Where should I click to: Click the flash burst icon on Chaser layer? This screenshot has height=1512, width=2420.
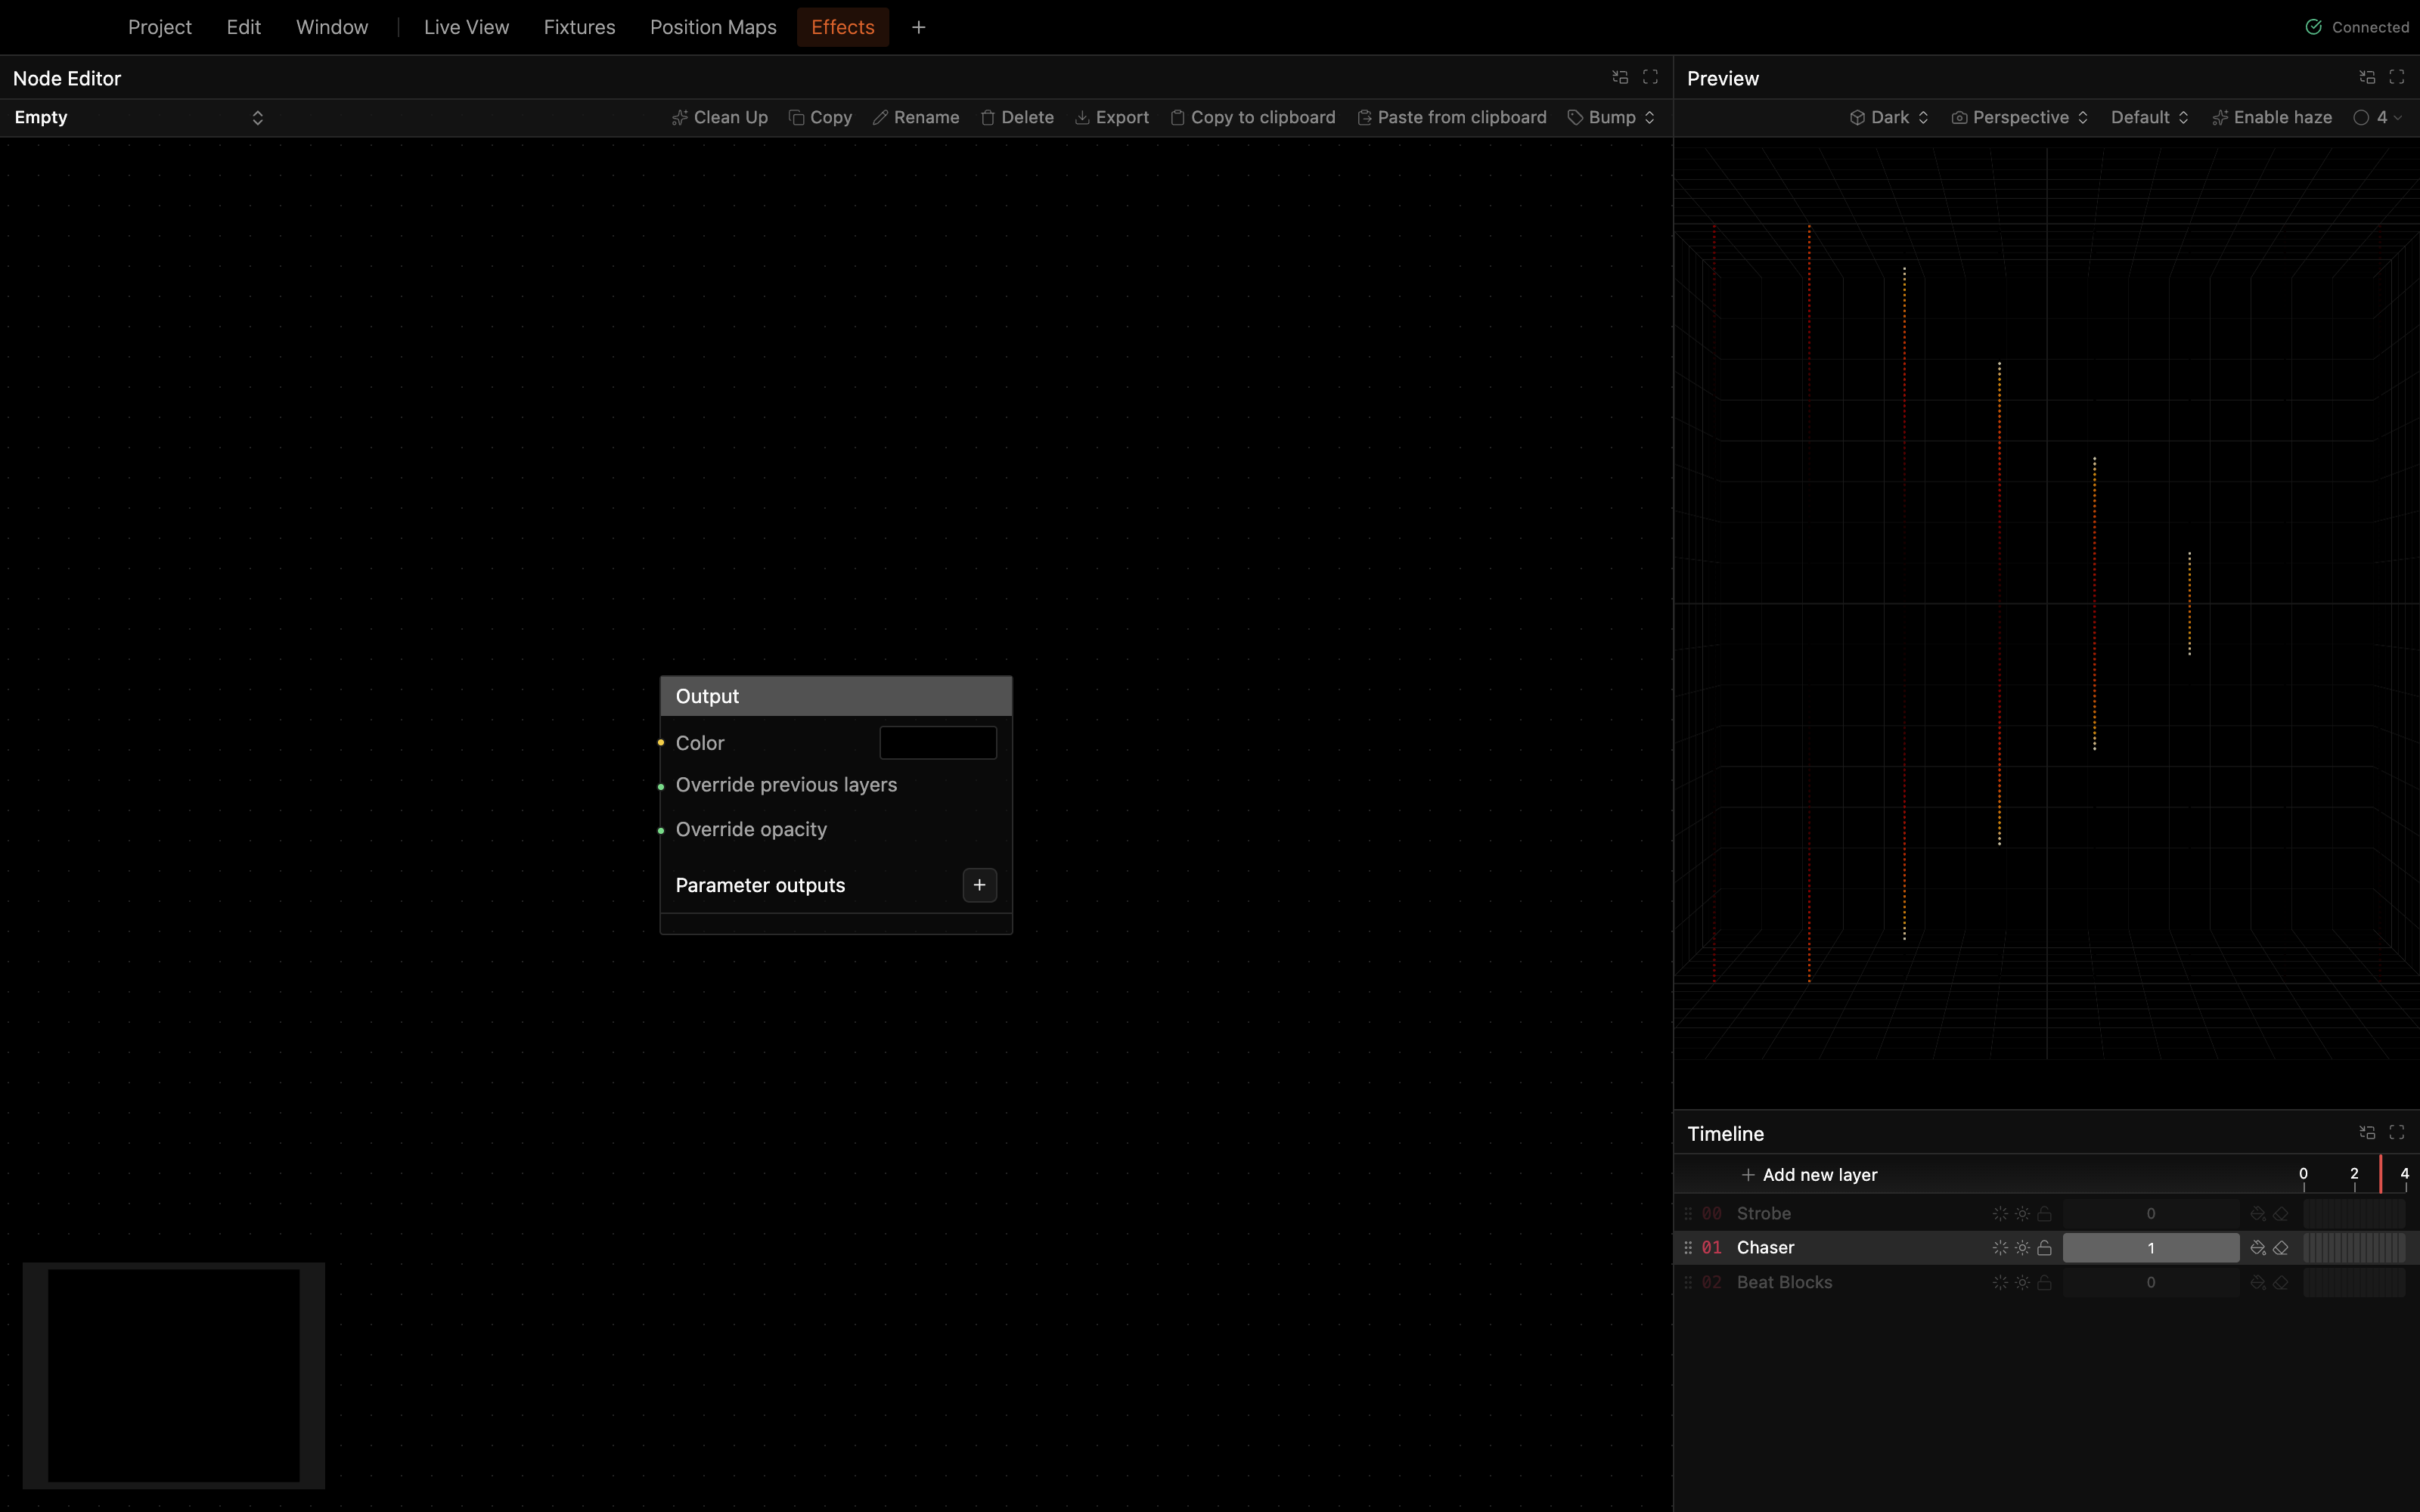(x=2000, y=1248)
